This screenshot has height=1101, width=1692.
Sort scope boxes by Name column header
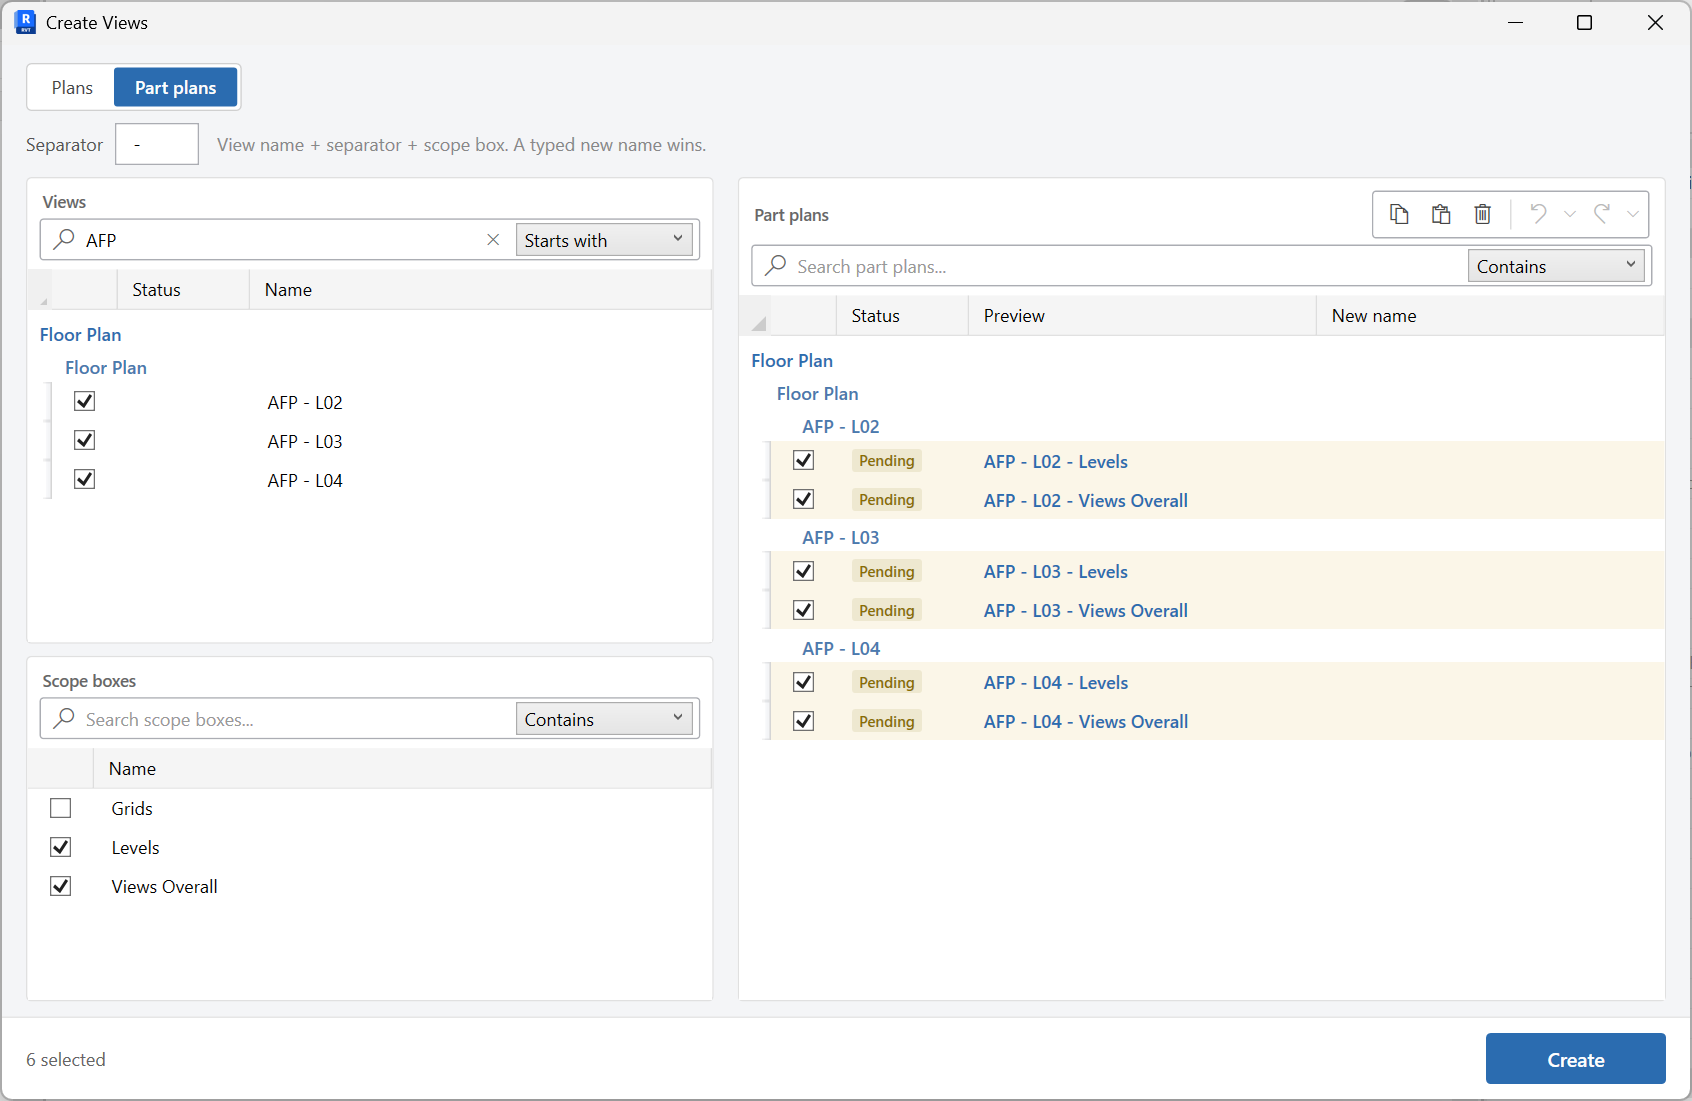pyautogui.click(x=402, y=769)
